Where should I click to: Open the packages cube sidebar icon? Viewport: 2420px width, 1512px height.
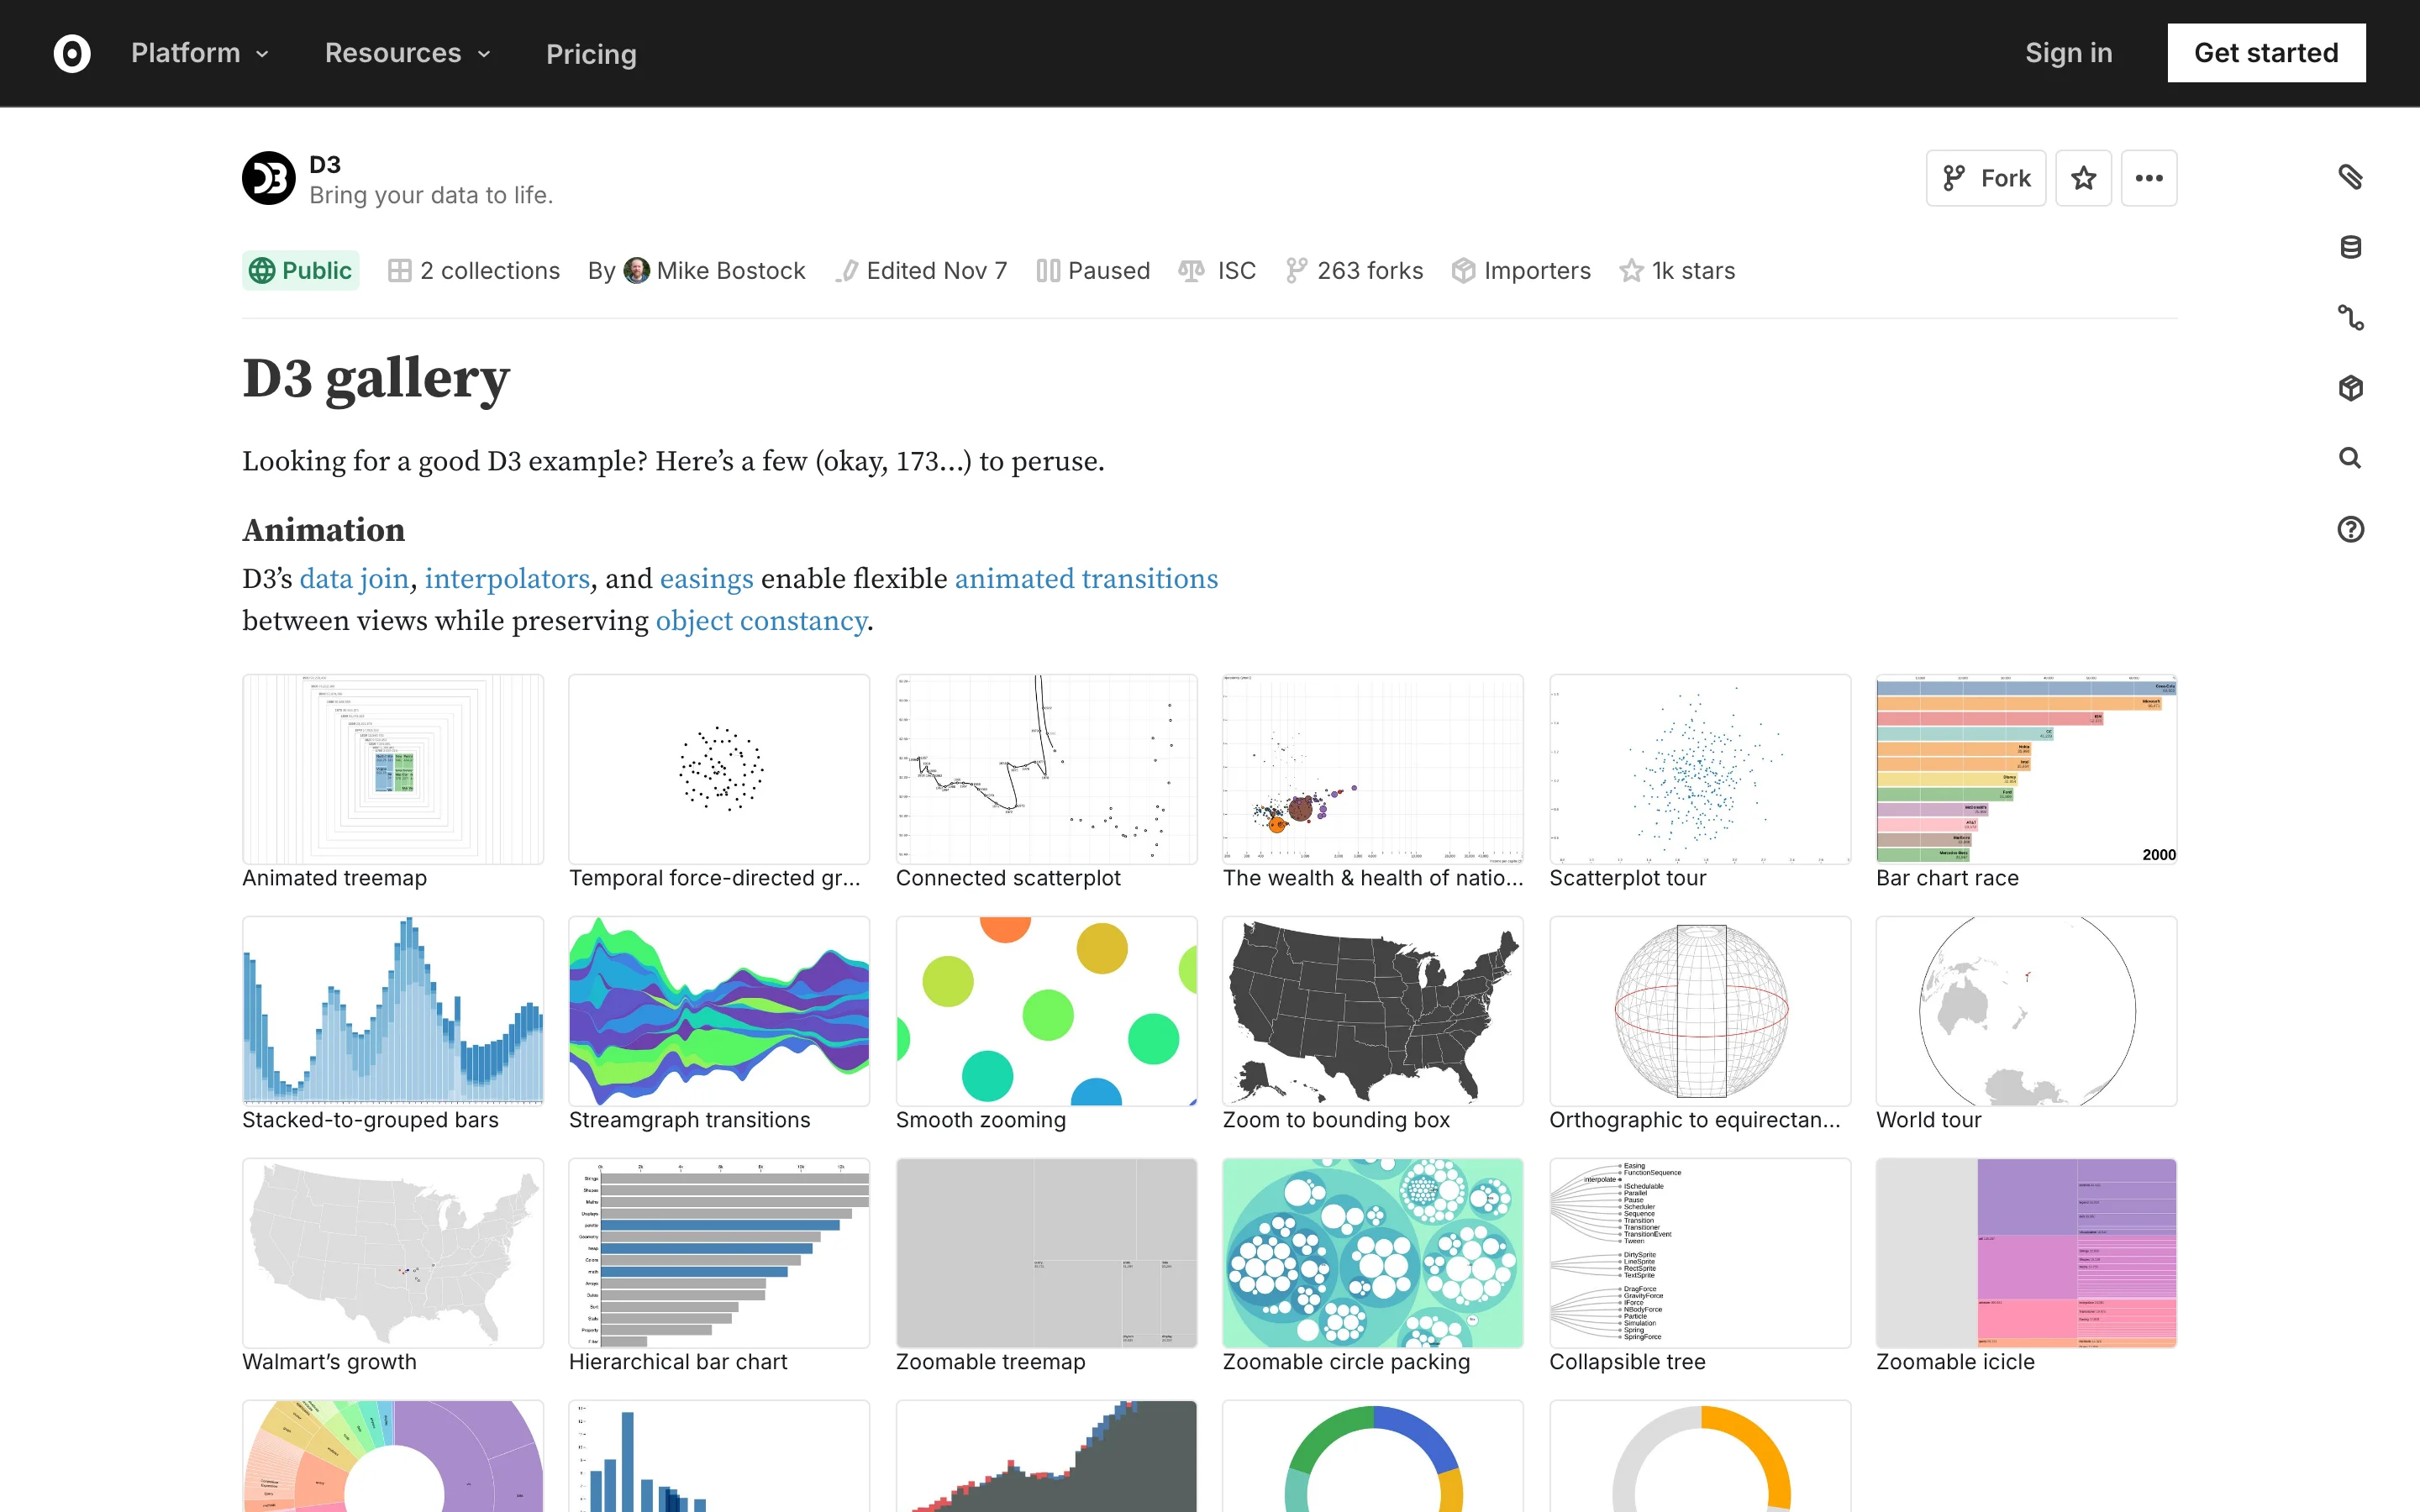tap(2350, 388)
